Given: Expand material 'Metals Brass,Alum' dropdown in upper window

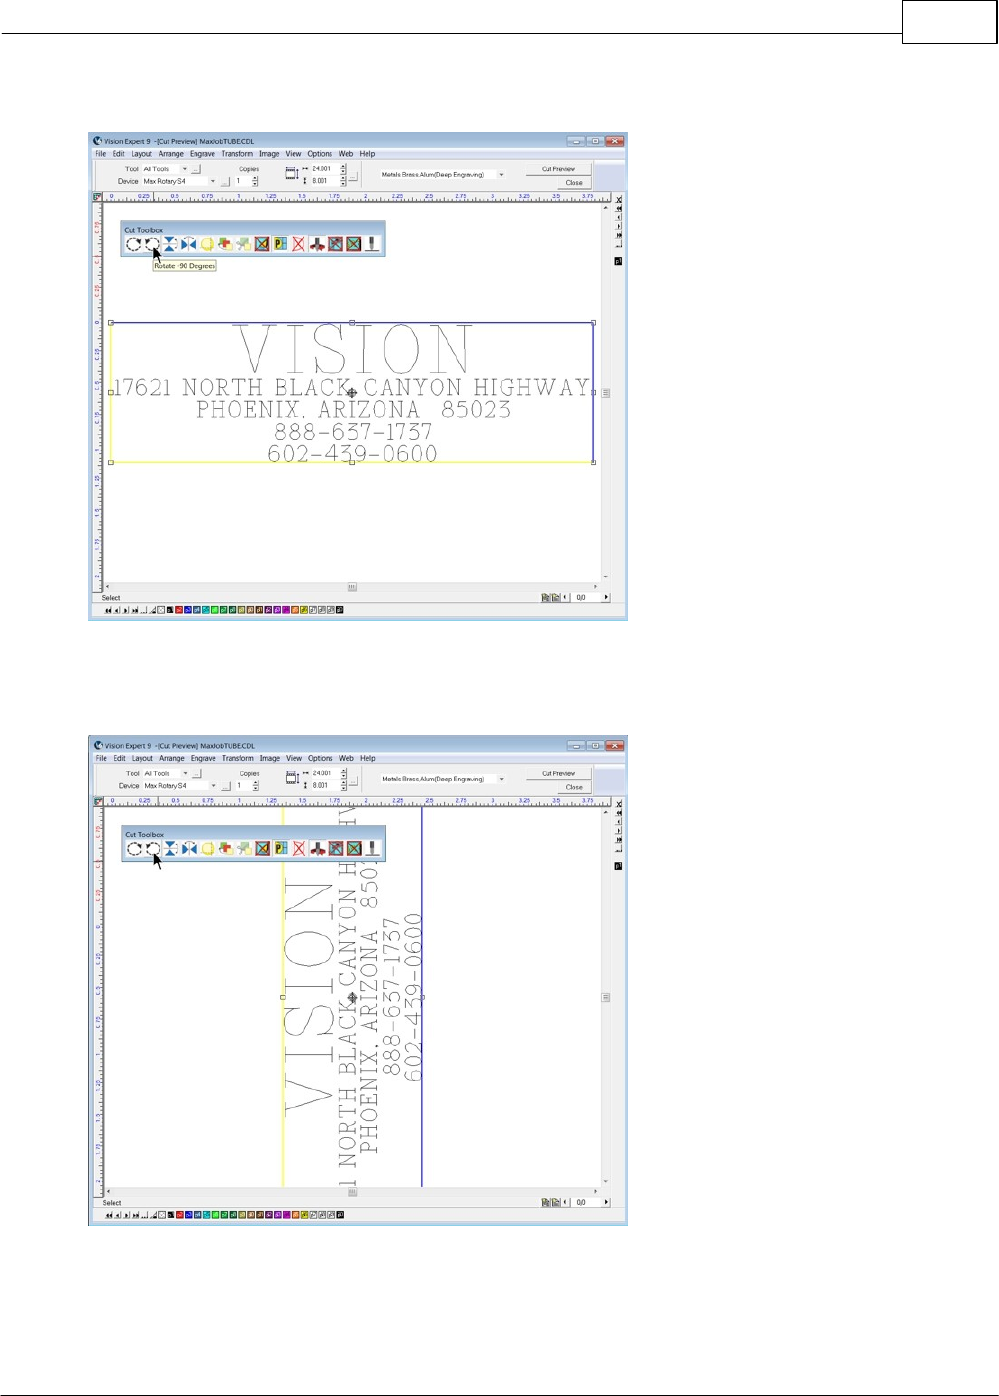Looking at the screenshot, I should coord(501,174).
